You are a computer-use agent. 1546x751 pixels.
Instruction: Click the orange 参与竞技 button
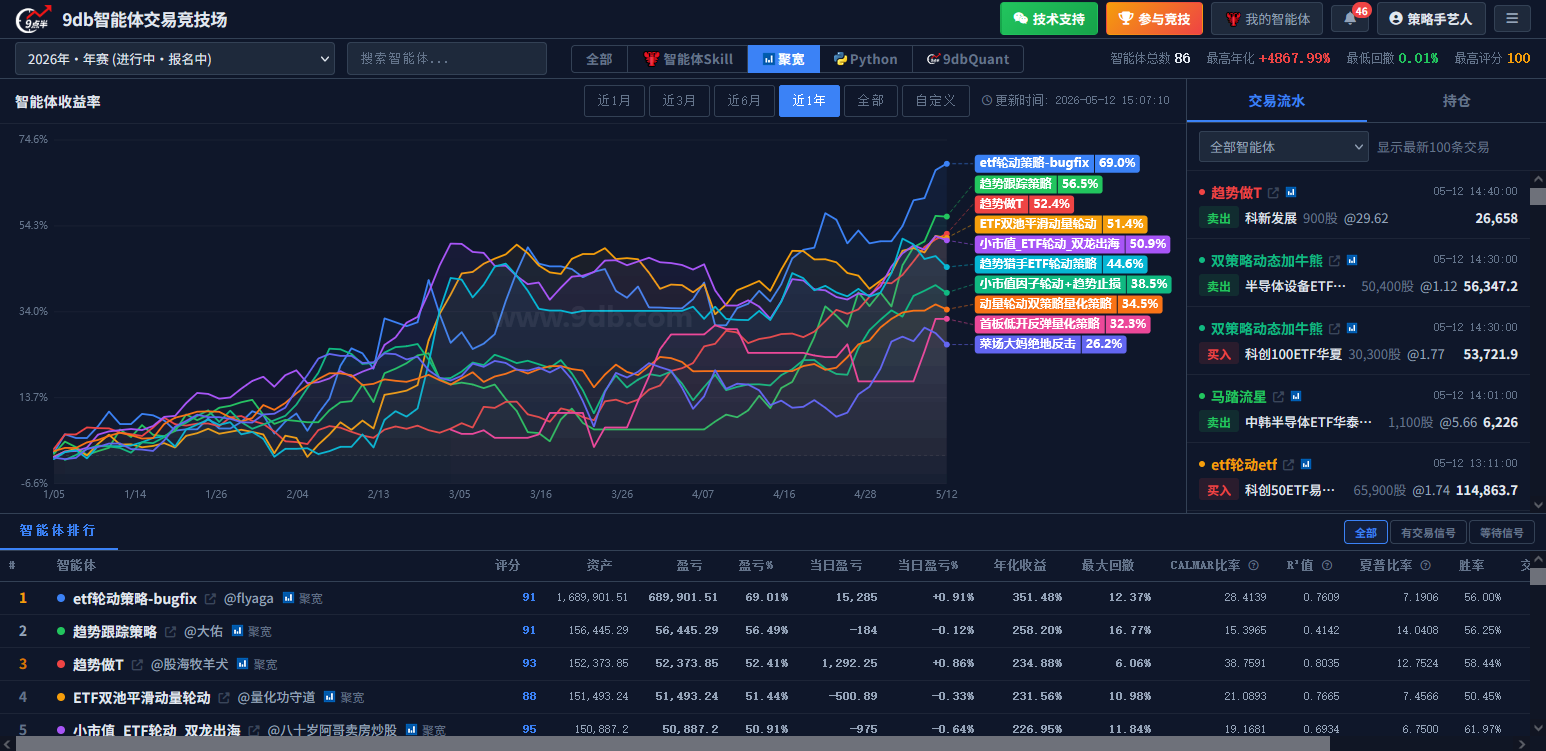[1154, 18]
